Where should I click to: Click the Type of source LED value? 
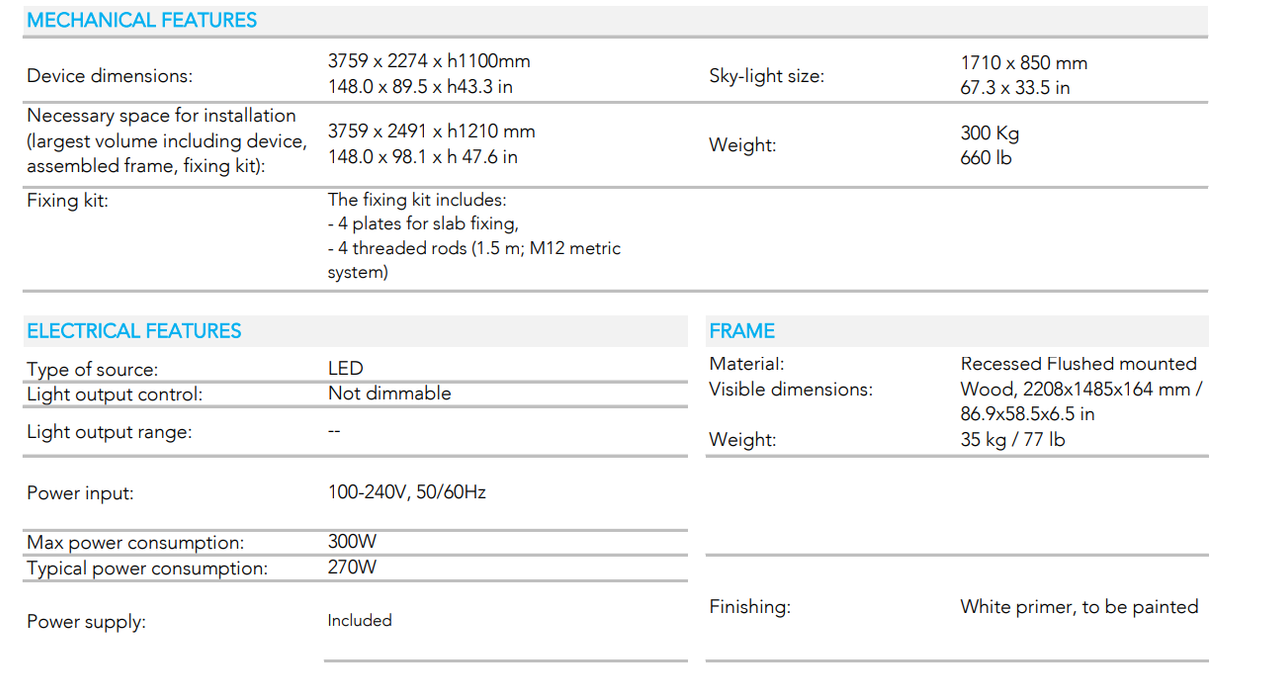[x=346, y=368]
